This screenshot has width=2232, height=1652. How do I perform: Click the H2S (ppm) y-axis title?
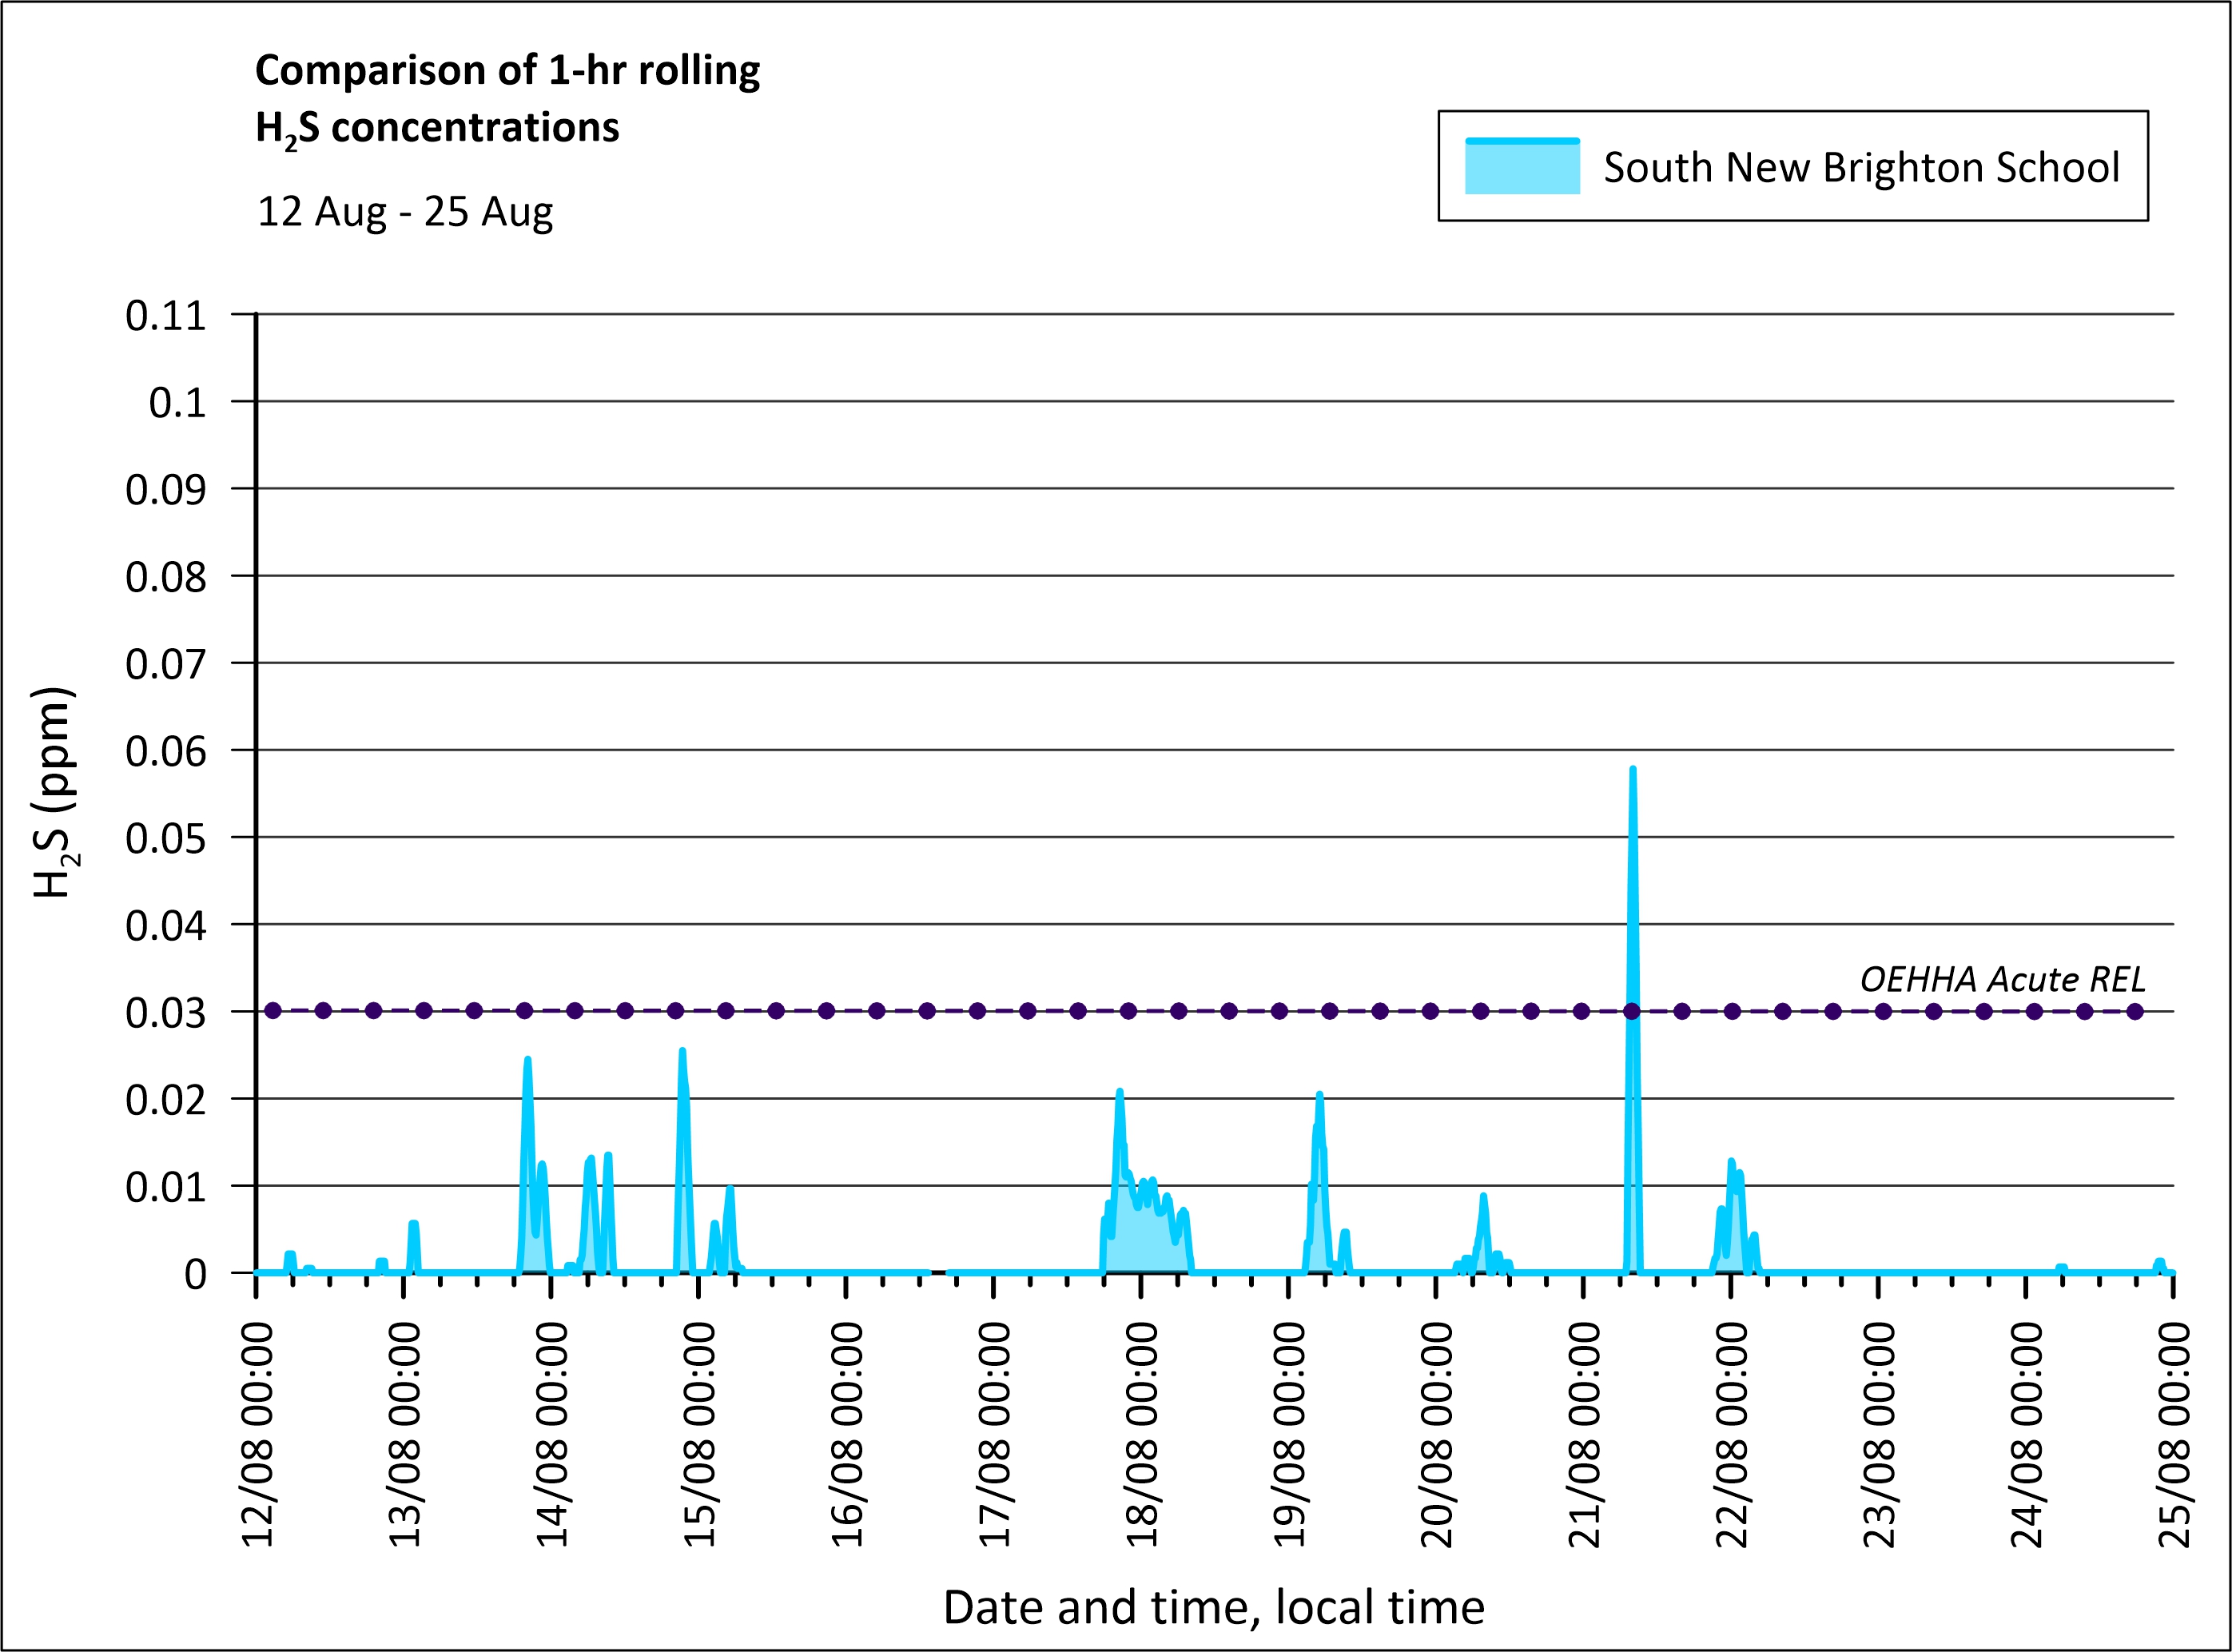54,792
